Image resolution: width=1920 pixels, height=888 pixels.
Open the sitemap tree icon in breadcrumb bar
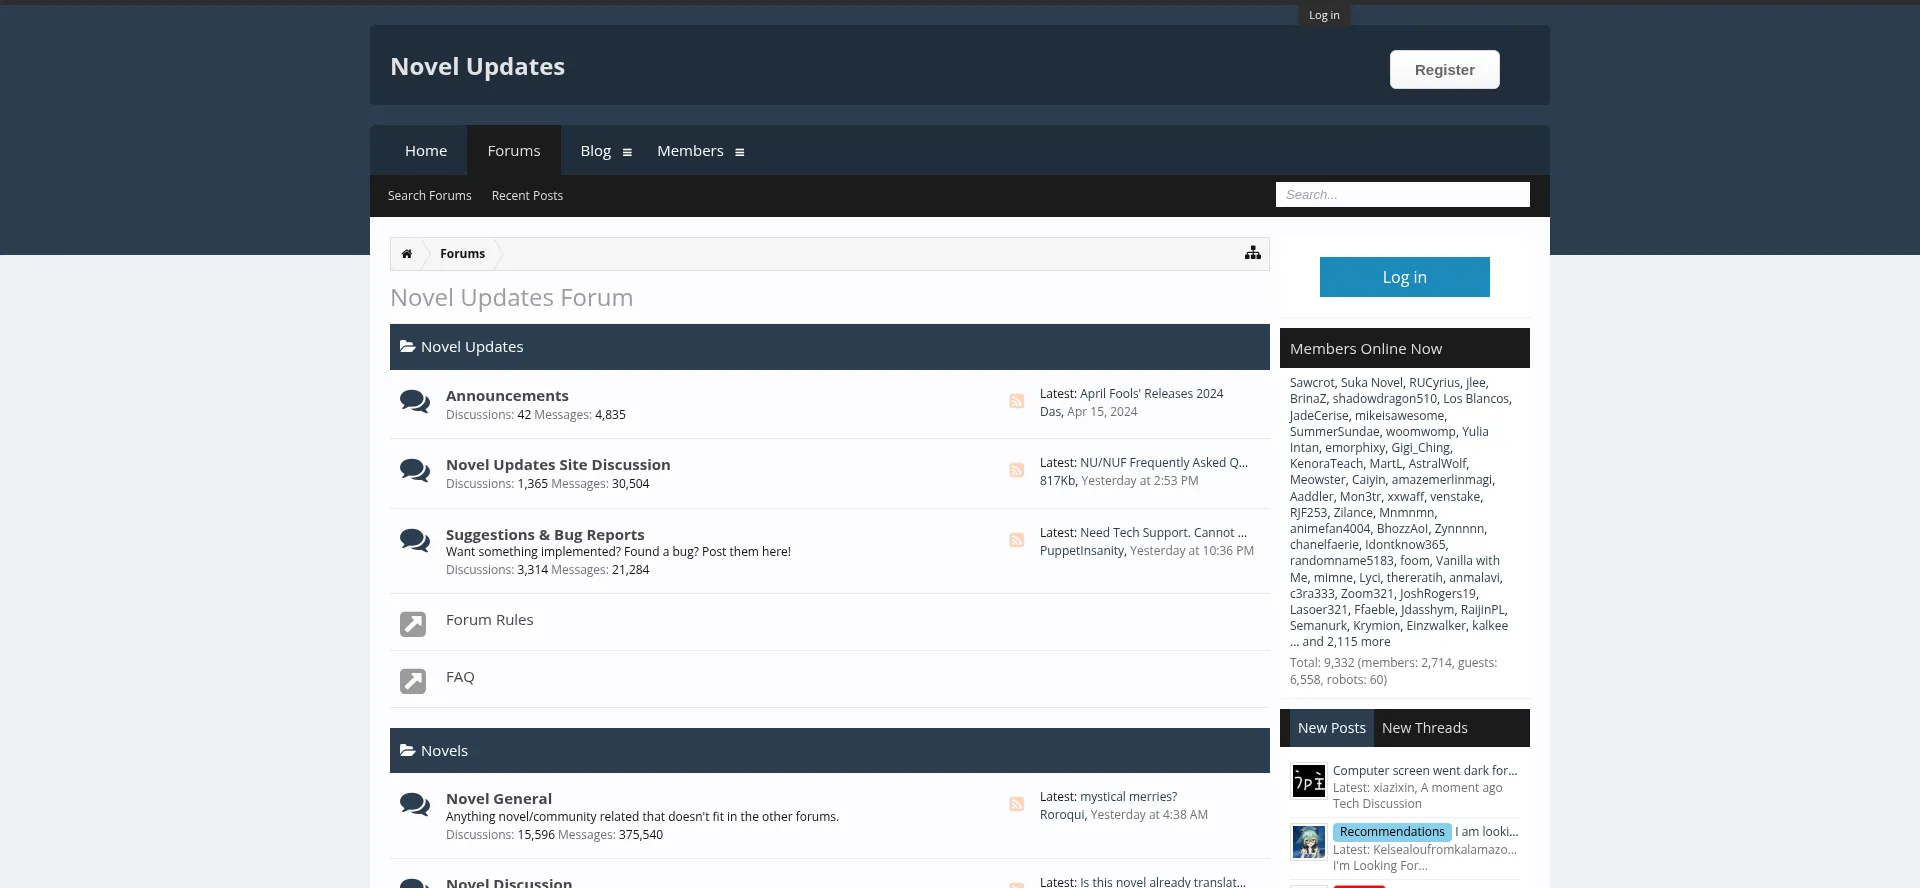click(x=1252, y=254)
